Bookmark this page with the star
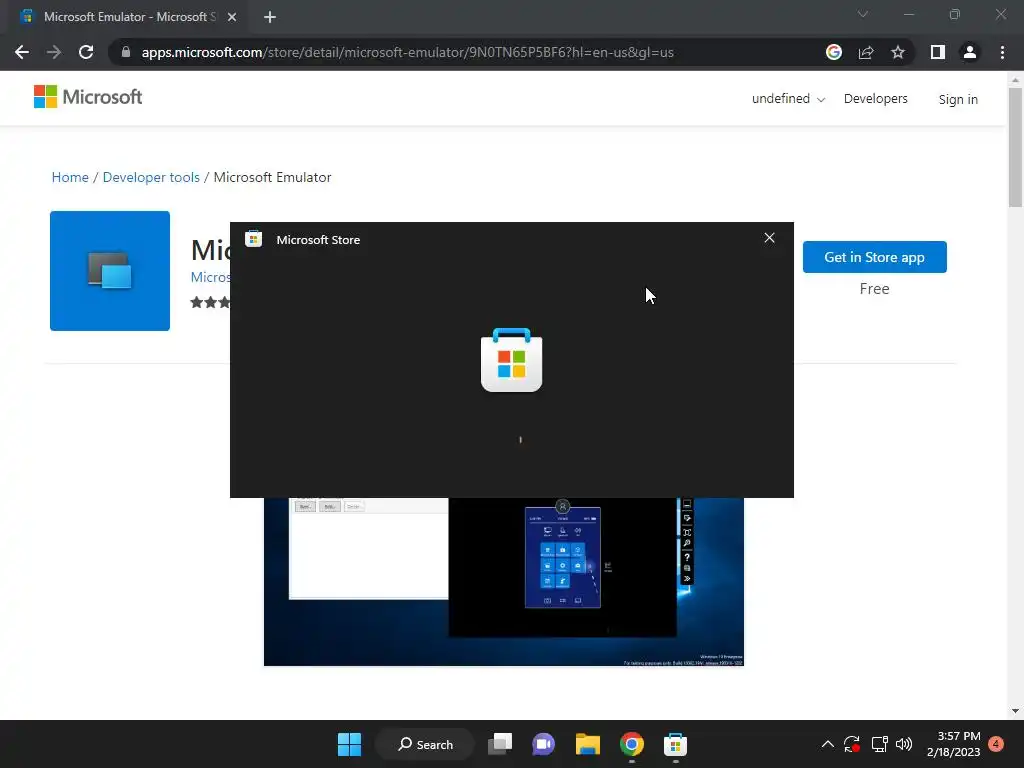Screen dimensions: 1024x768 point(898,52)
